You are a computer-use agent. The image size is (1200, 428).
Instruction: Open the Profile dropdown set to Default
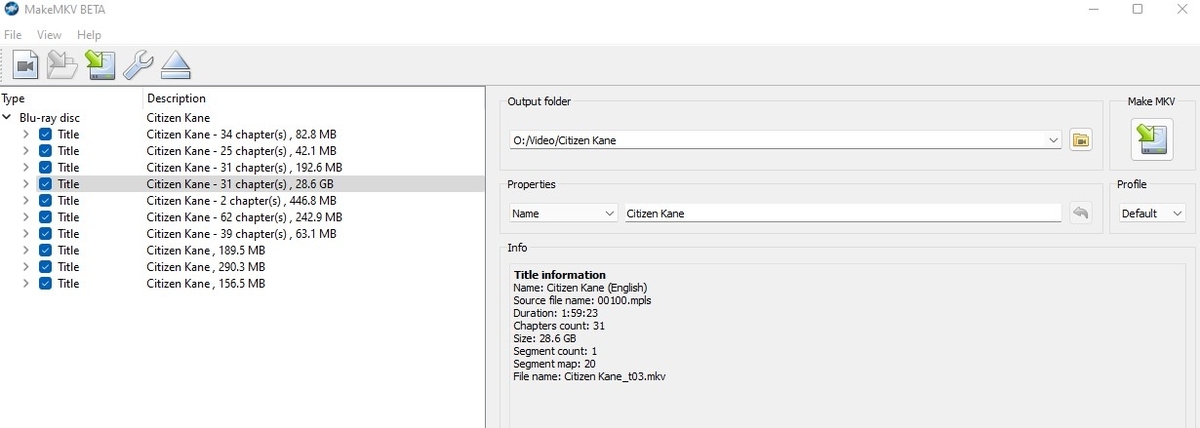click(1151, 213)
